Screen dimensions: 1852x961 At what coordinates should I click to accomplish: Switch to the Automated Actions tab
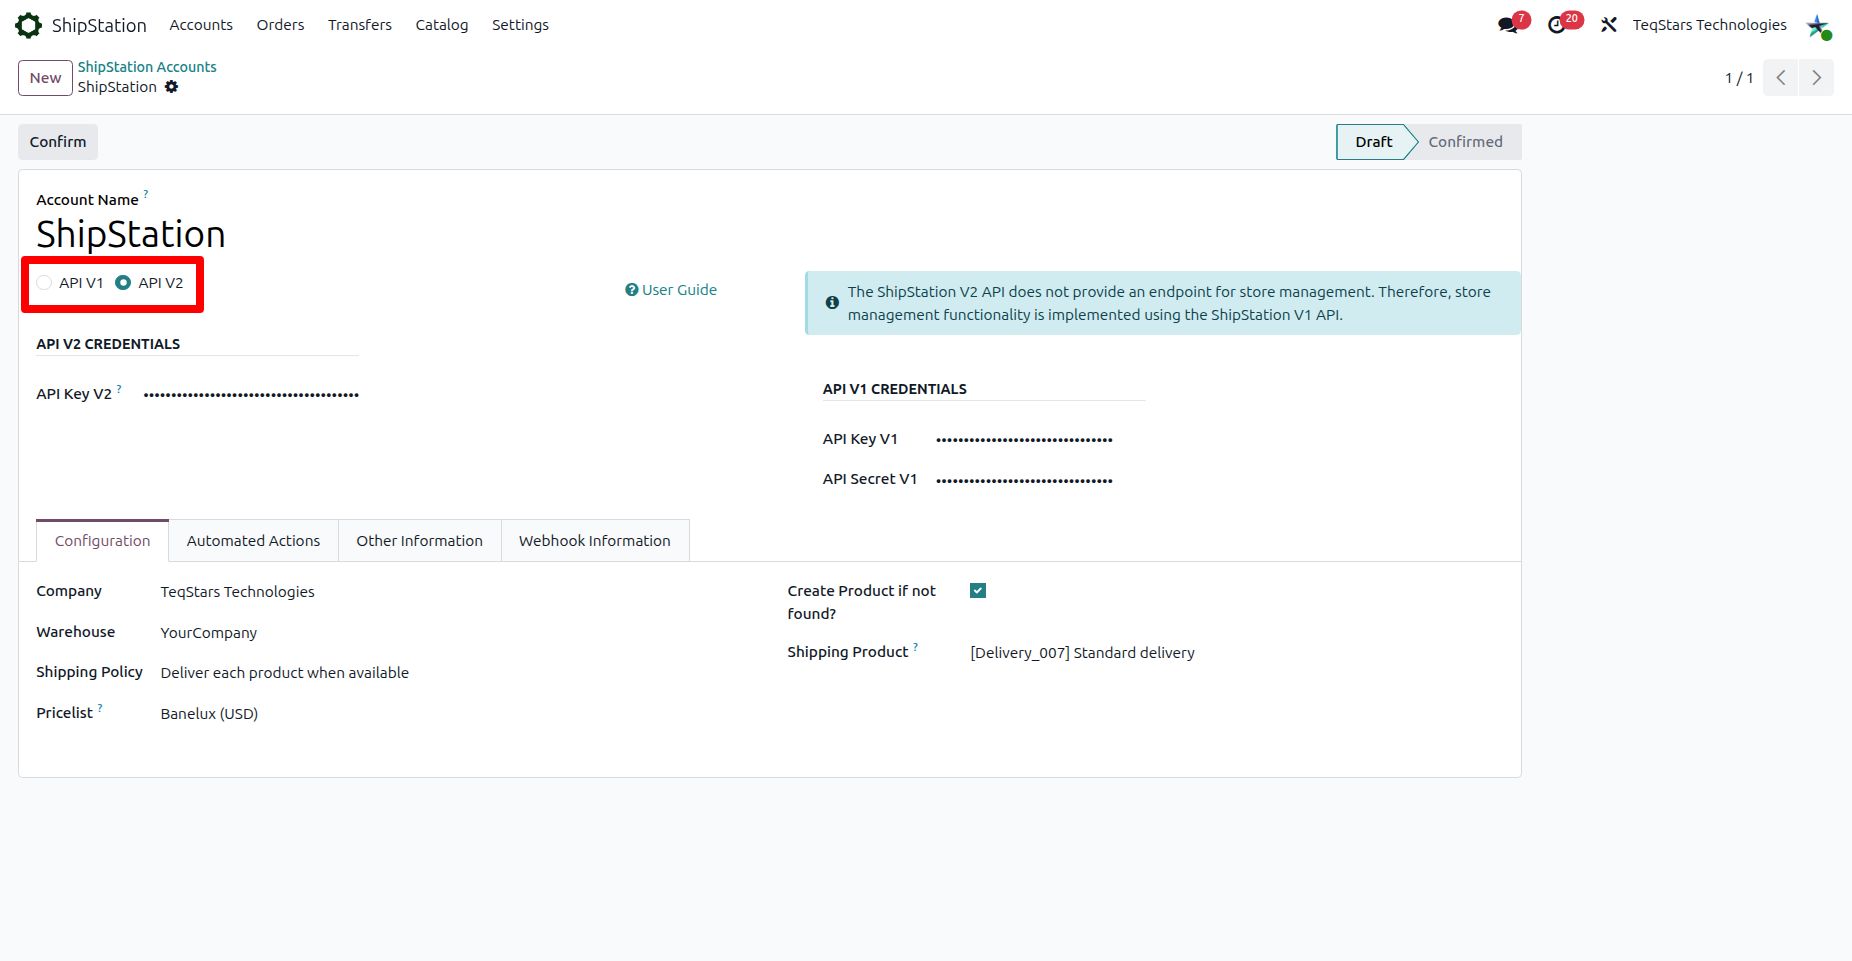[254, 541]
